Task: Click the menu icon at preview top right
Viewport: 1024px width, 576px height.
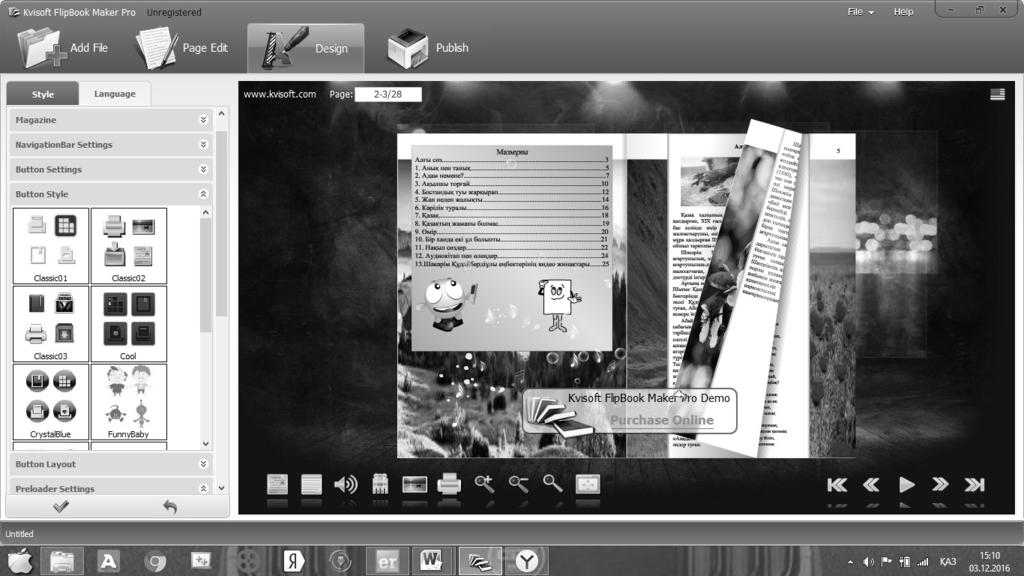Action: (x=997, y=95)
